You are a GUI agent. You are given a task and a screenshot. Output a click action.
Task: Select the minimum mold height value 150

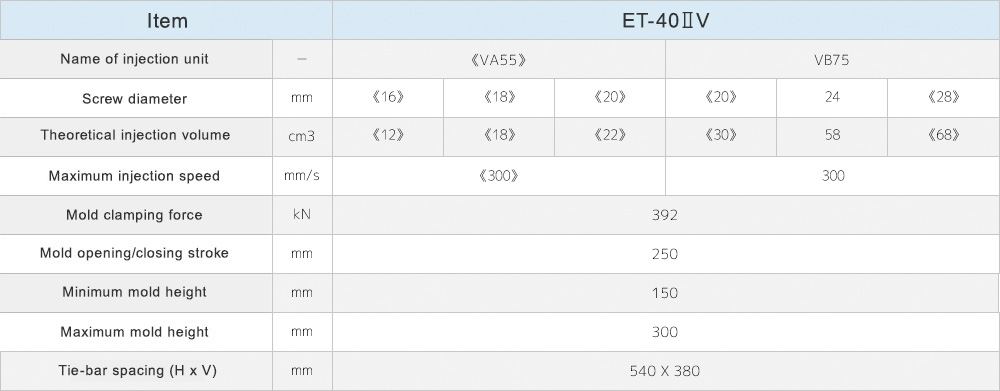click(666, 293)
